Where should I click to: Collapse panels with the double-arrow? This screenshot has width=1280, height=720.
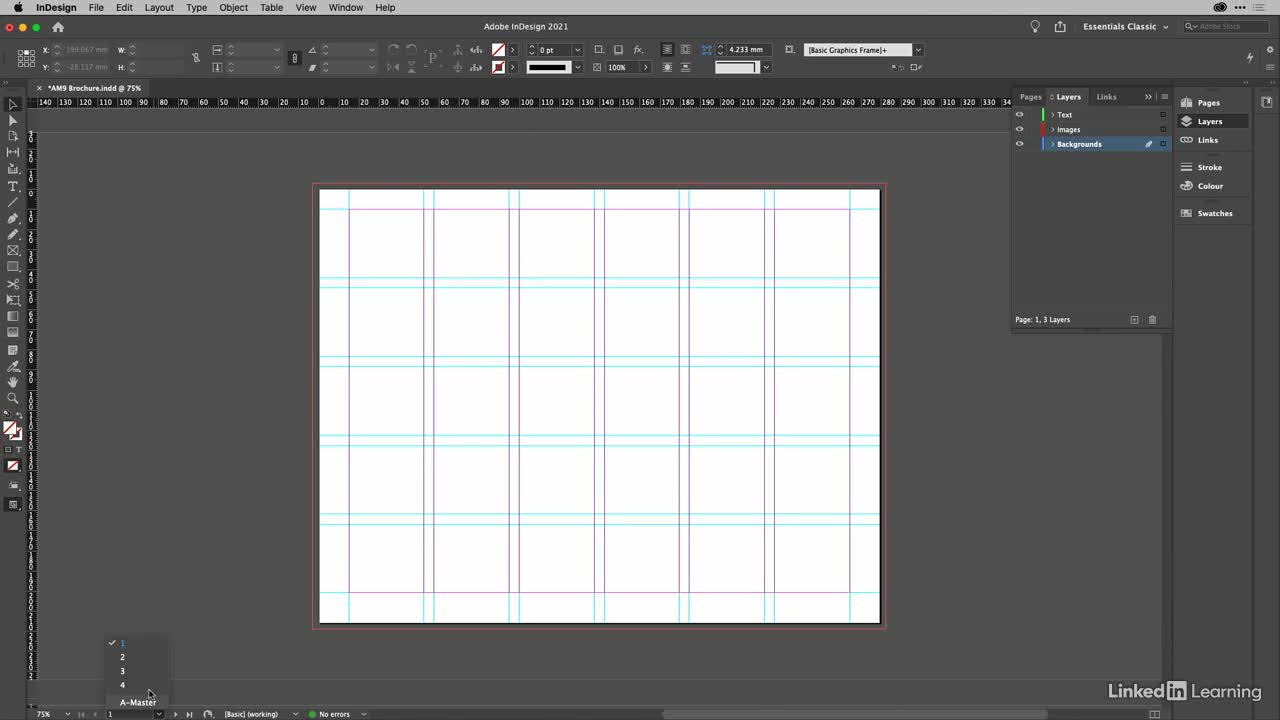[x=1148, y=97]
